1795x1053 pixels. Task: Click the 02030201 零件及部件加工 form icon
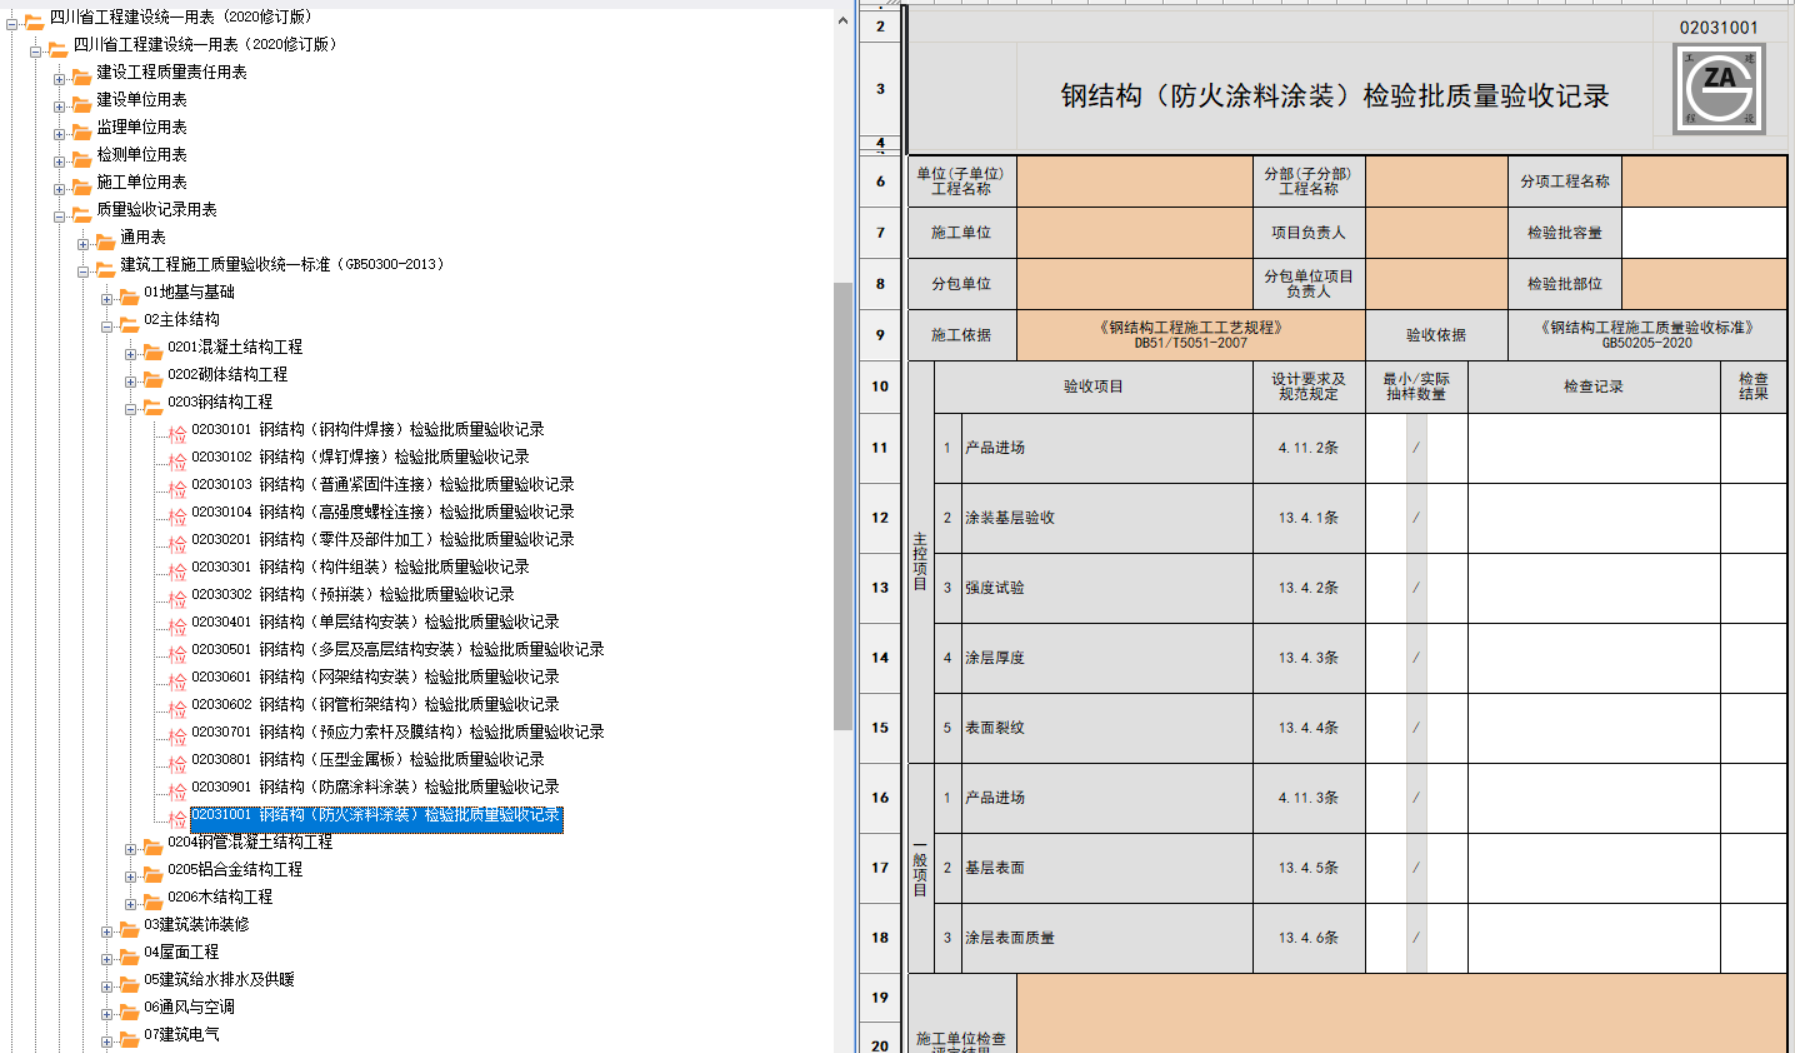pyautogui.click(x=177, y=543)
